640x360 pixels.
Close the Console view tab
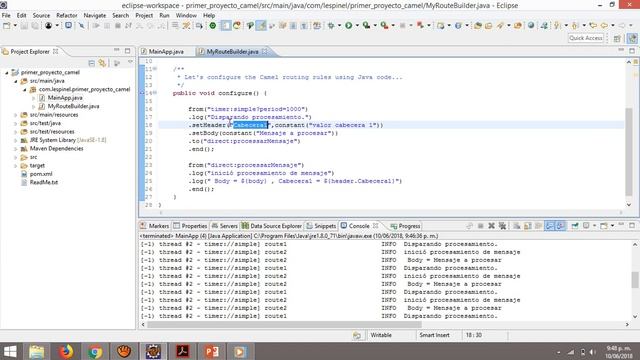coord(375,226)
